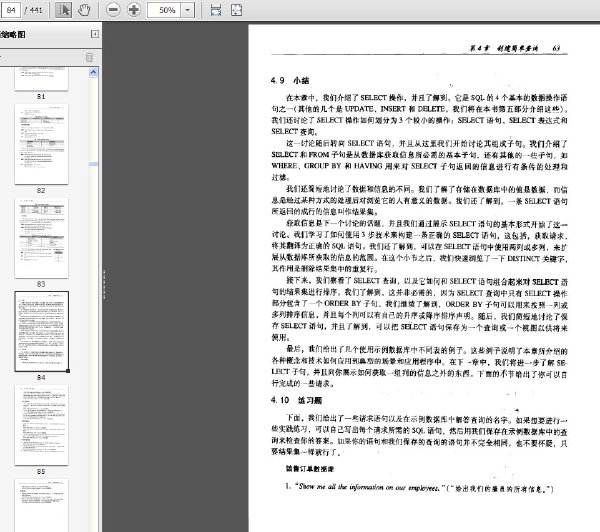The width and height of the screenshot is (600, 532).
Task: Click the fit width page icon
Action: tap(216, 10)
